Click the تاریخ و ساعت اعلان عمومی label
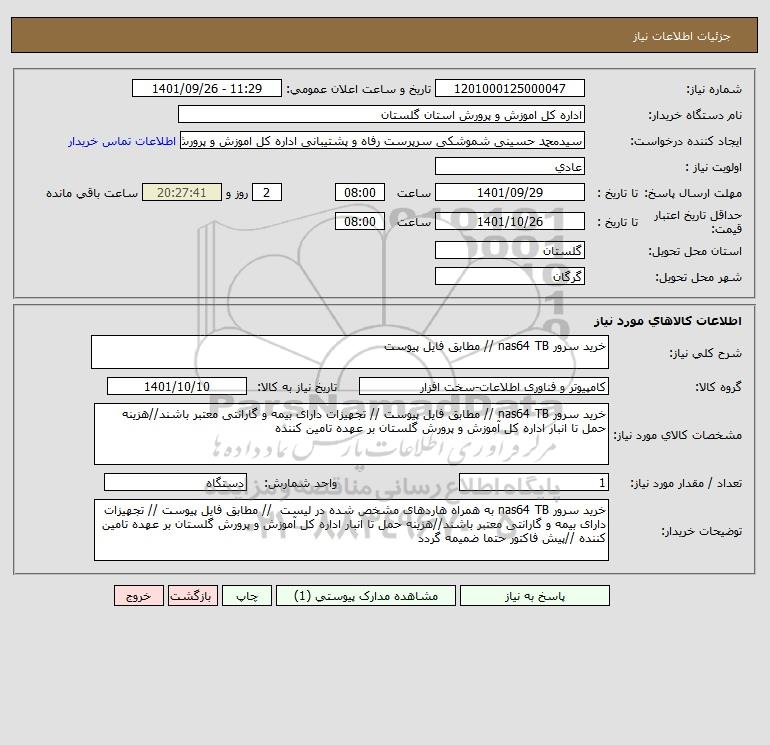 (x=358, y=89)
